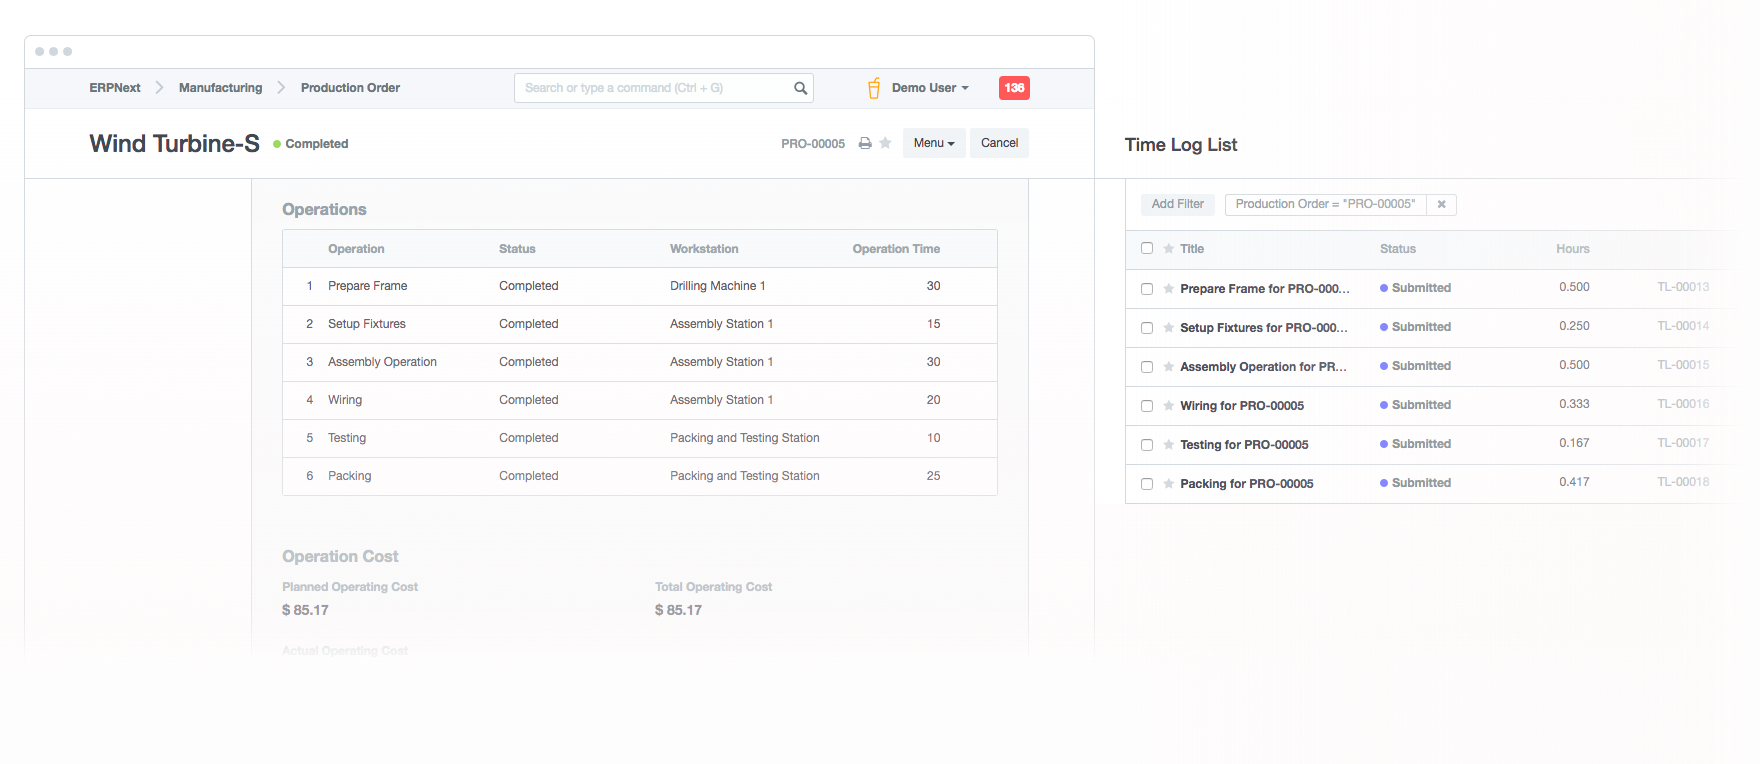Click the search magnifier icon
The width and height of the screenshot is (1760, 764).
800,88
